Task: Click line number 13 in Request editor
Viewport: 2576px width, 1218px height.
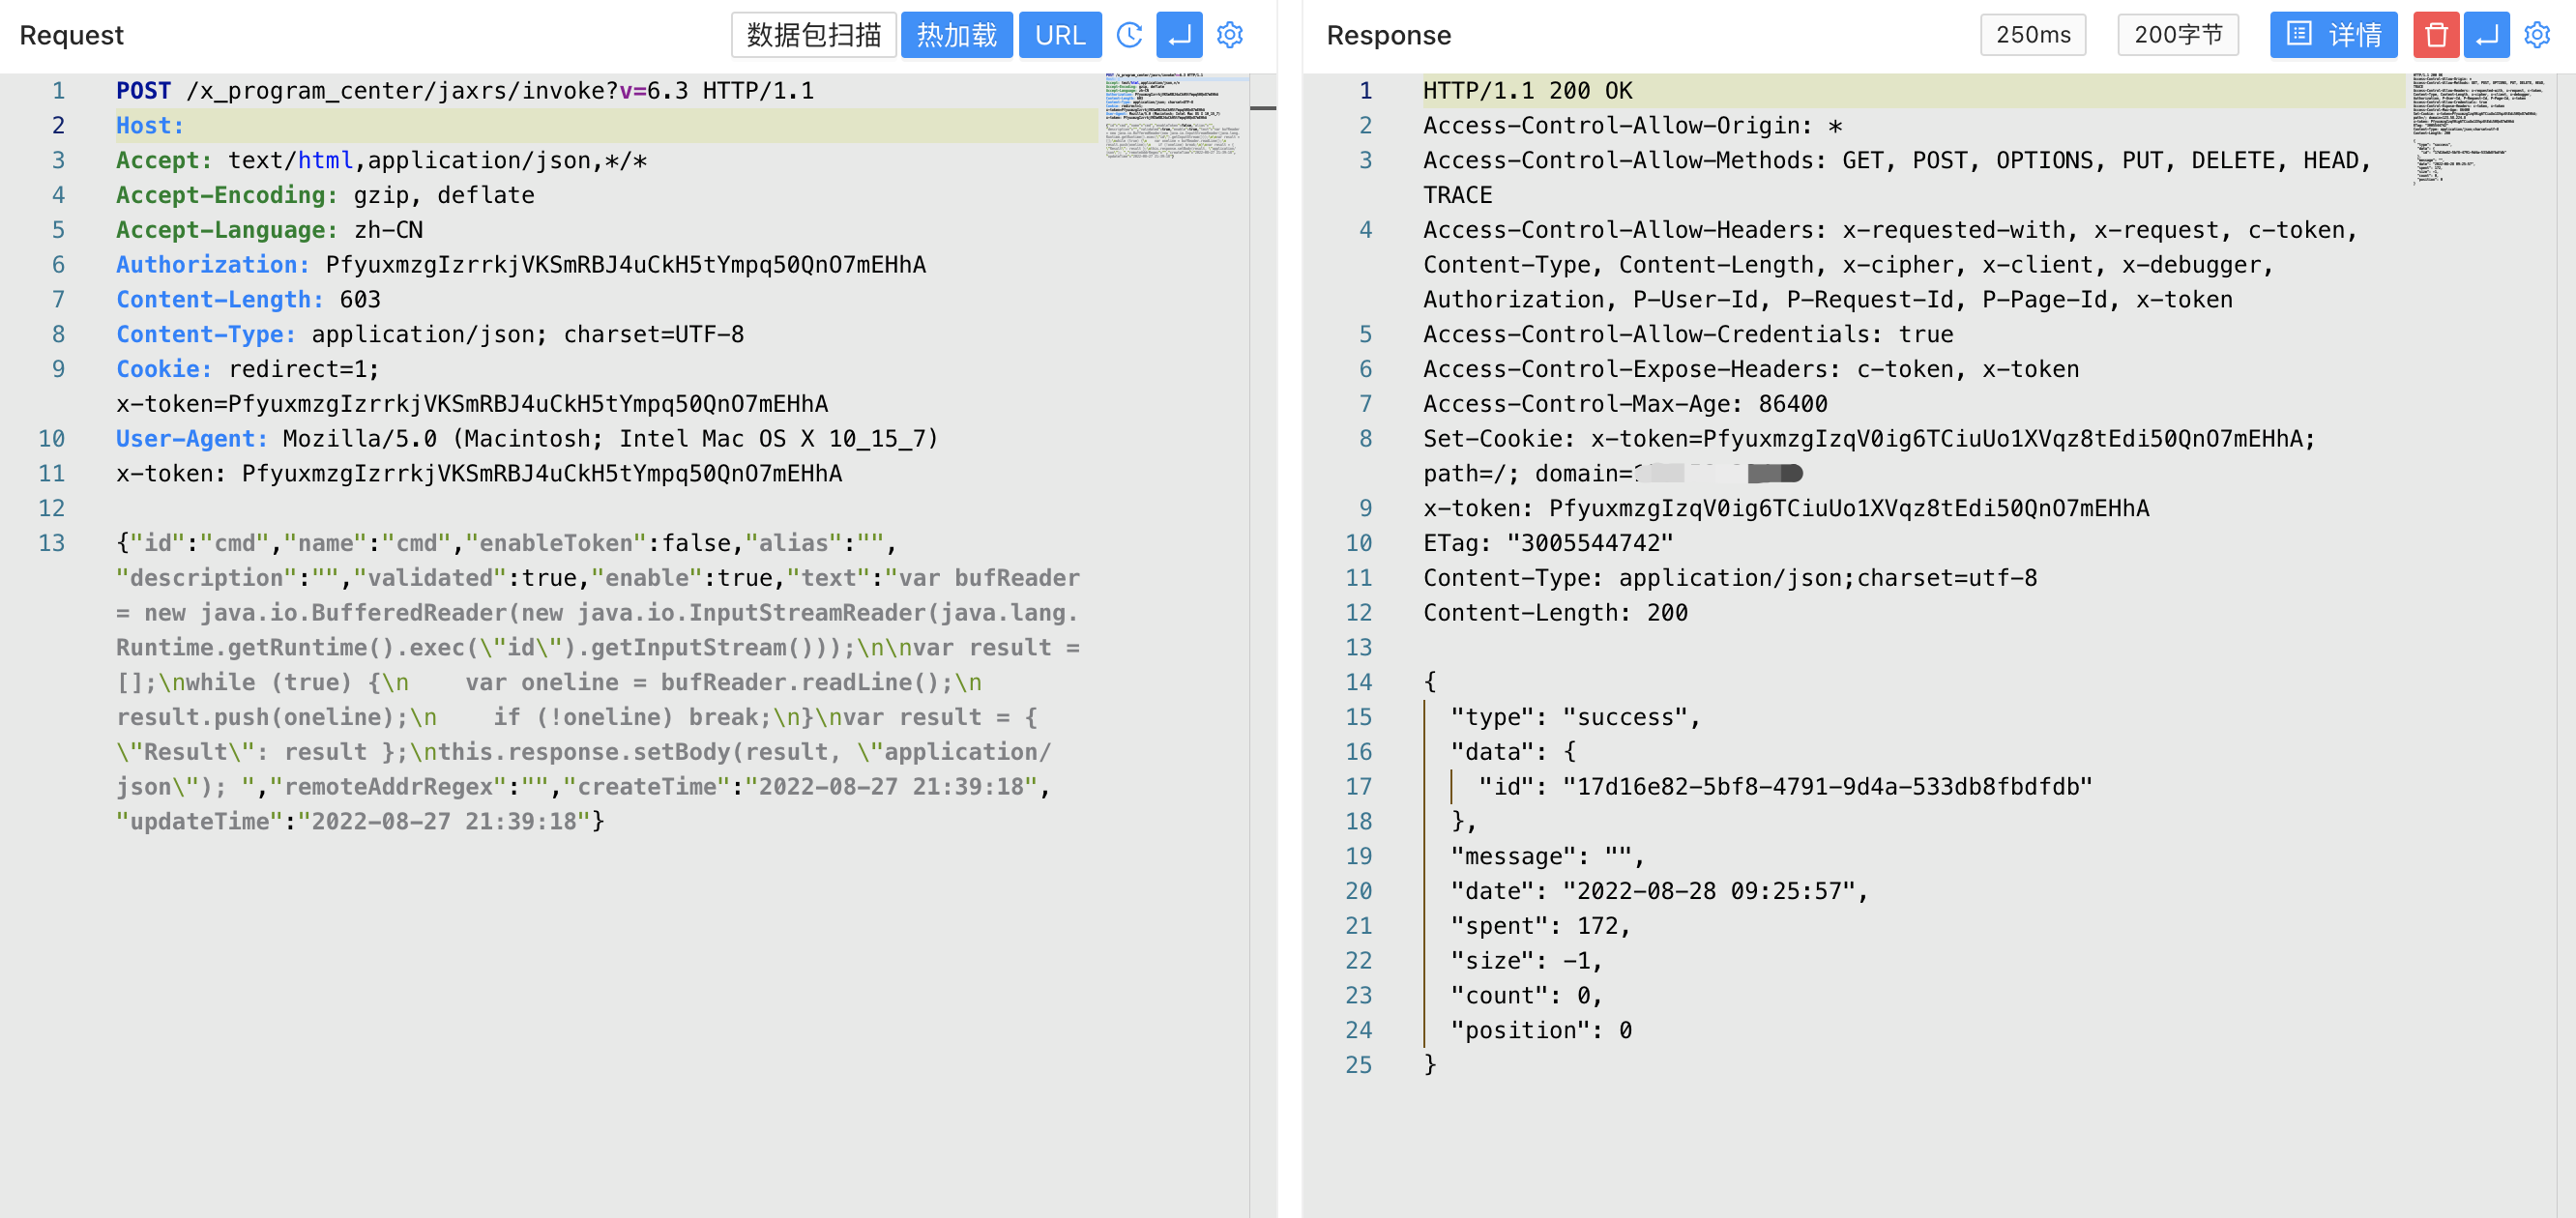Action: tap(52, 543)
